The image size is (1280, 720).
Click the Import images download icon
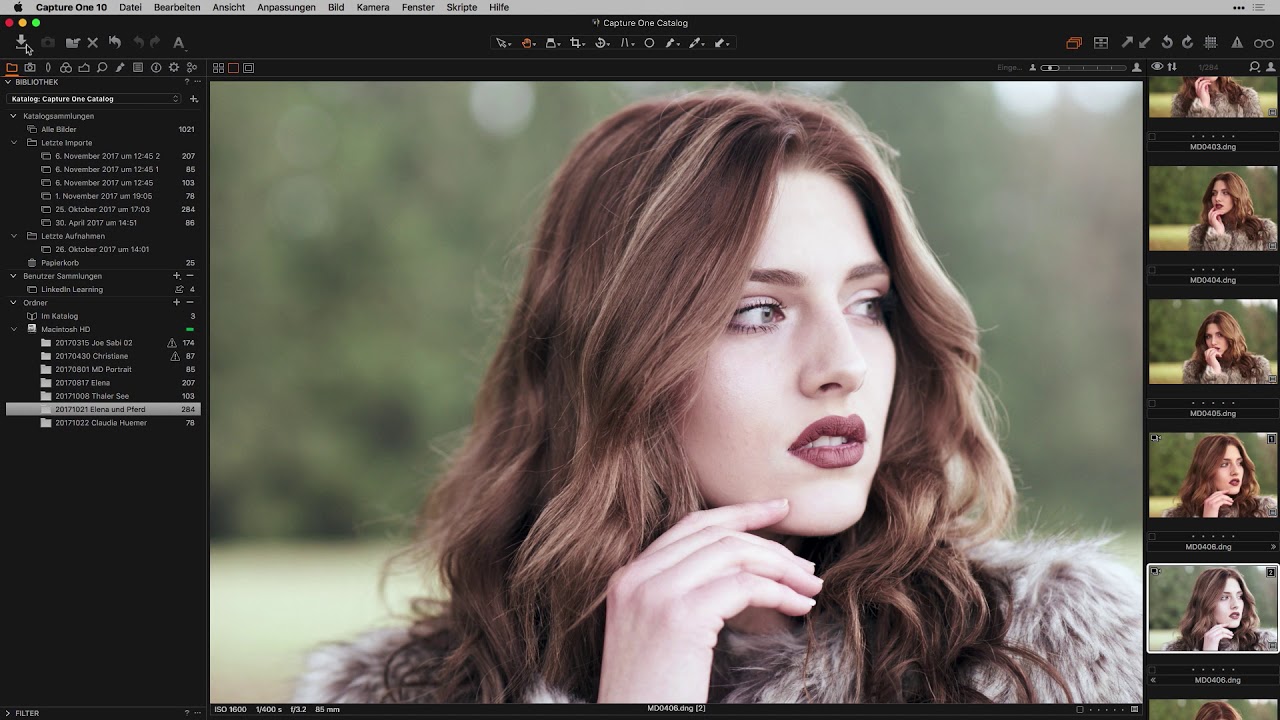[21, 42]
